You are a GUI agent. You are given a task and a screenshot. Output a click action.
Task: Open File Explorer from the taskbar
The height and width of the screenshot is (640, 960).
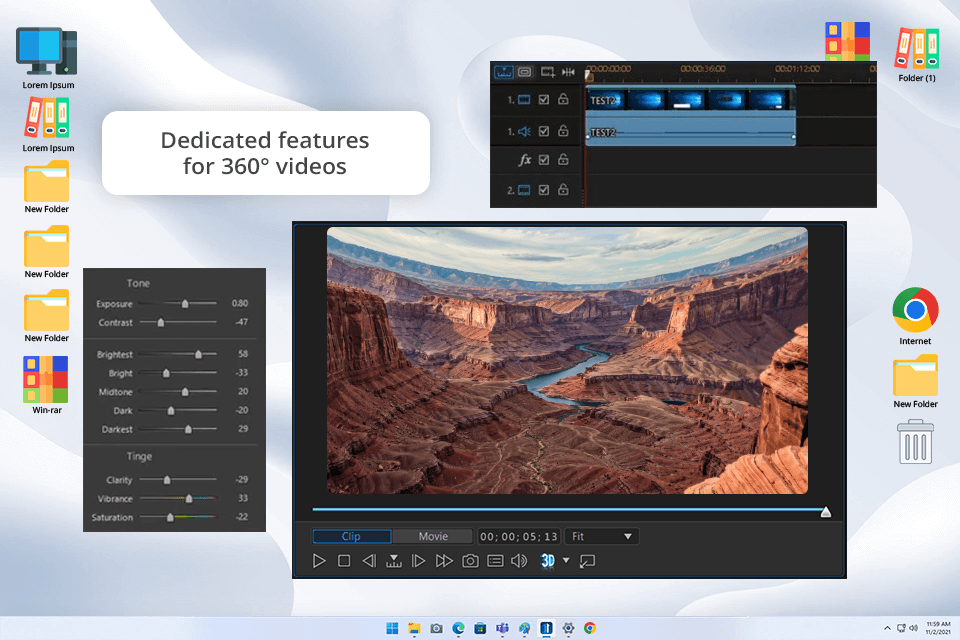[x=414, y=628]
